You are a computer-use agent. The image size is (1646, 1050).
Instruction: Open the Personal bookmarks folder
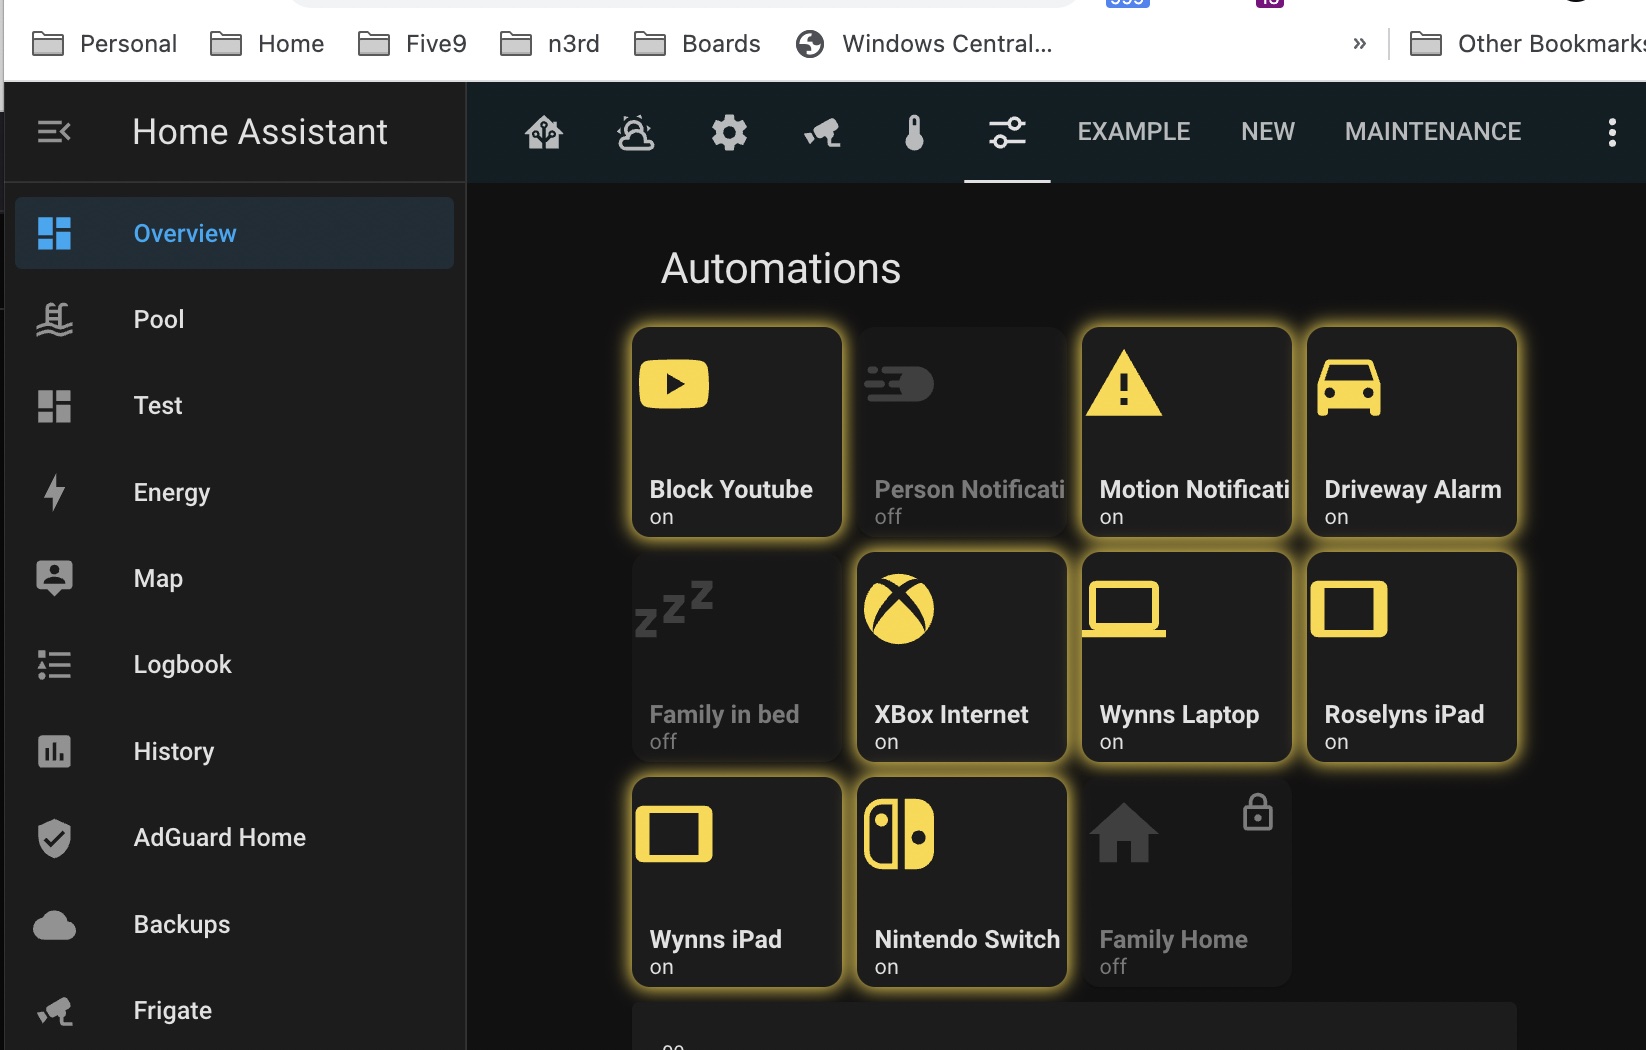104,44
